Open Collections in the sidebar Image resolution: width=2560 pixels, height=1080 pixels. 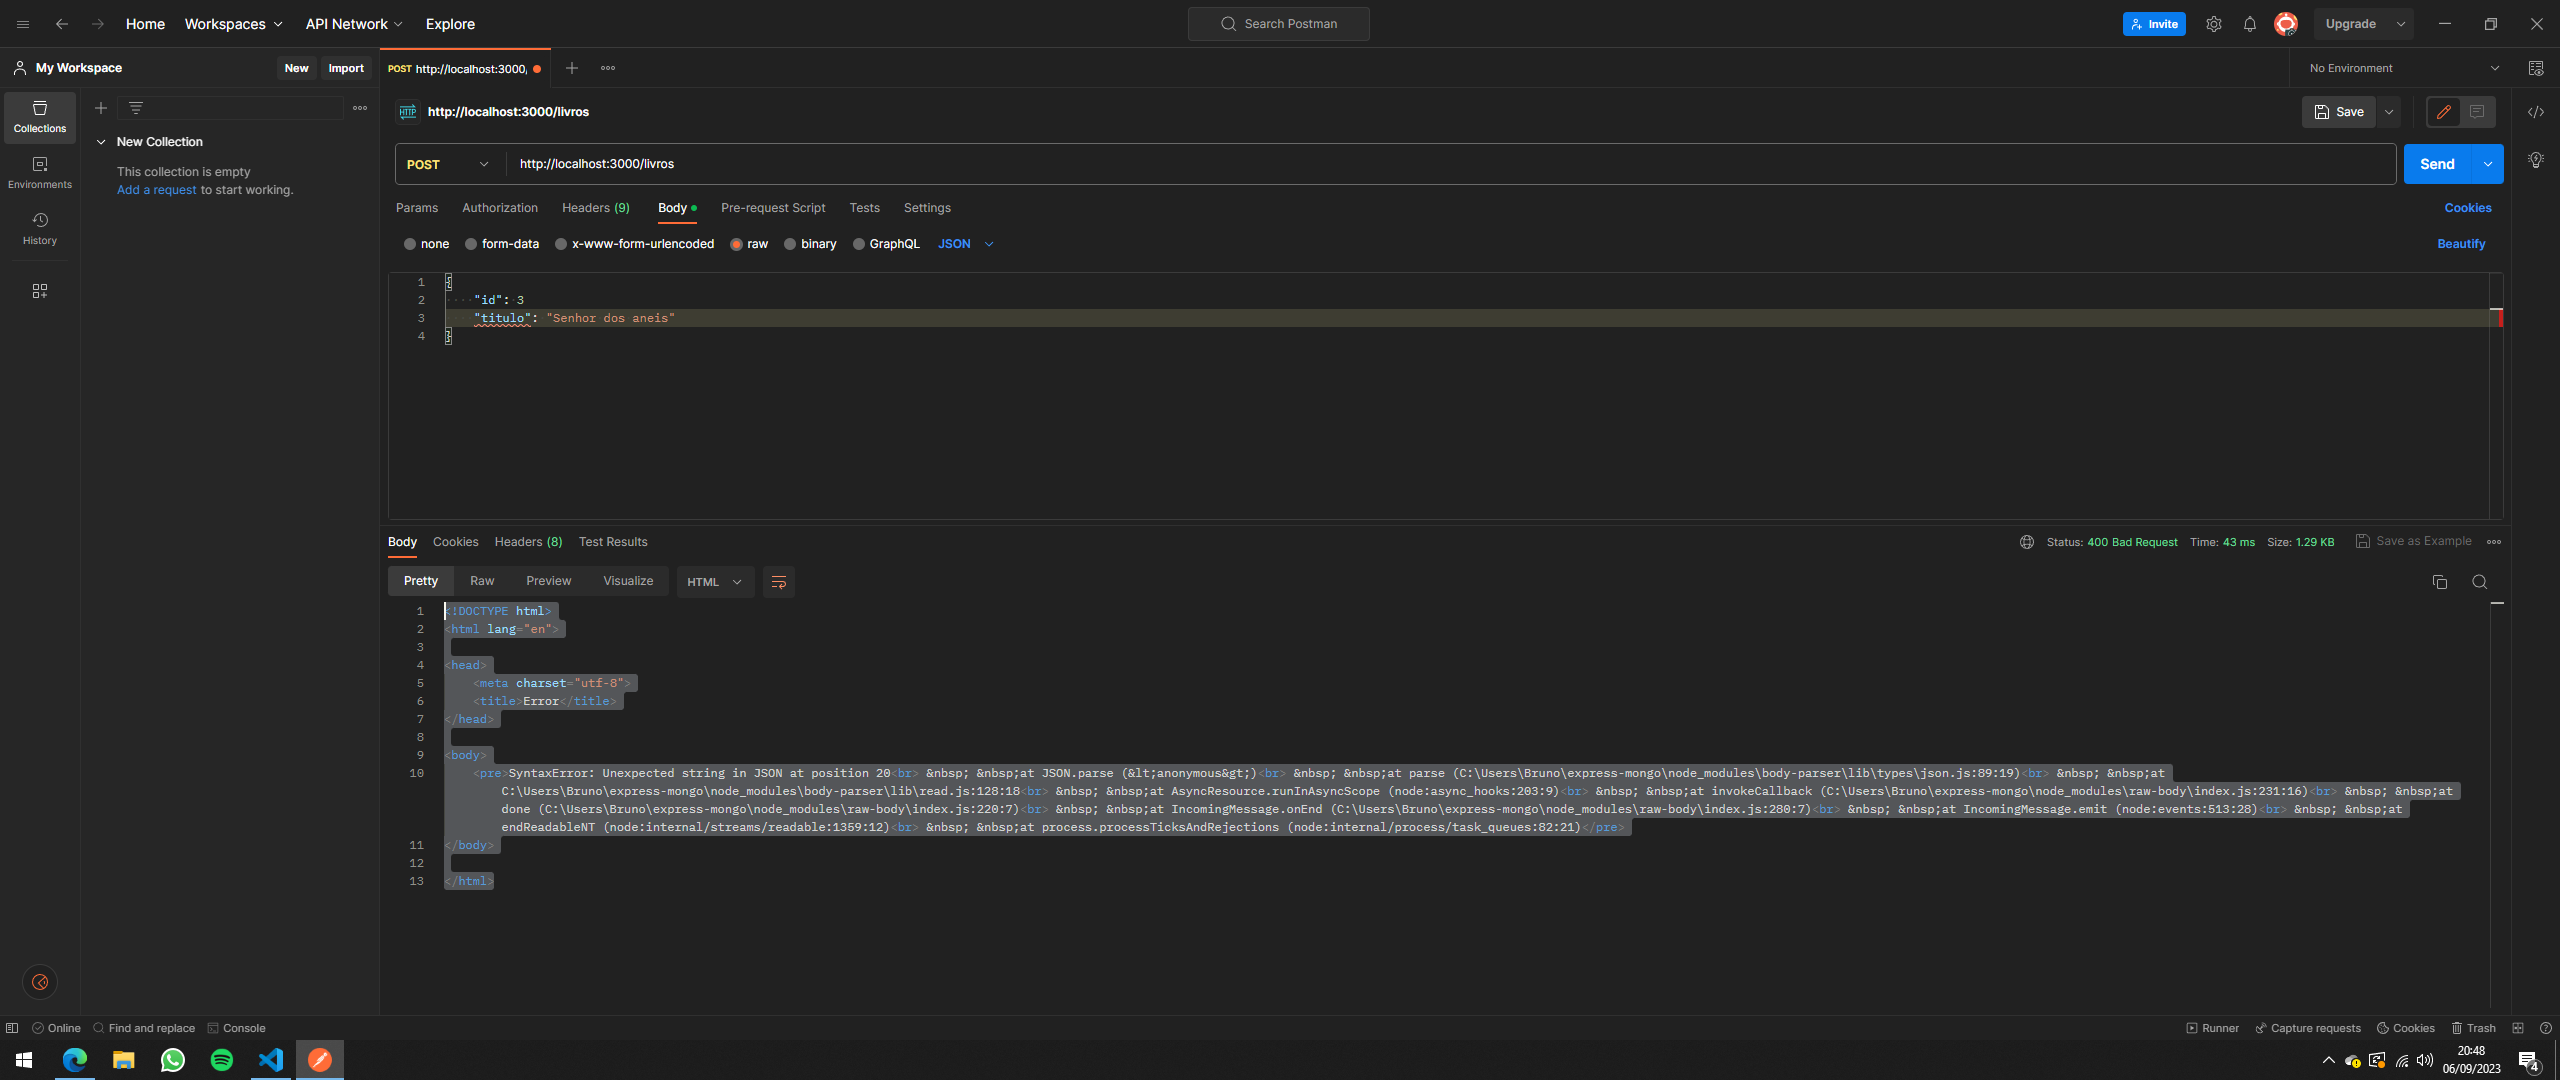click(40, 117)
